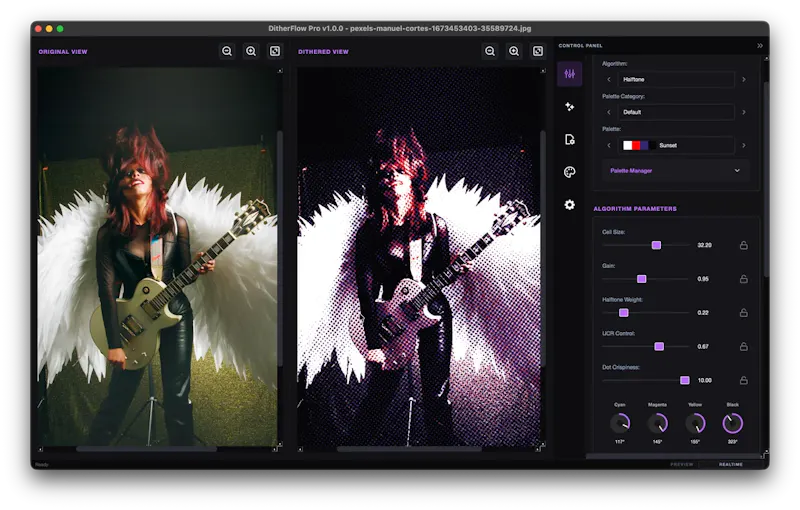800x510 pixels.
Task: Adjust the Gain slider handle
Action: pyautogui.click(x=642, y=279)
